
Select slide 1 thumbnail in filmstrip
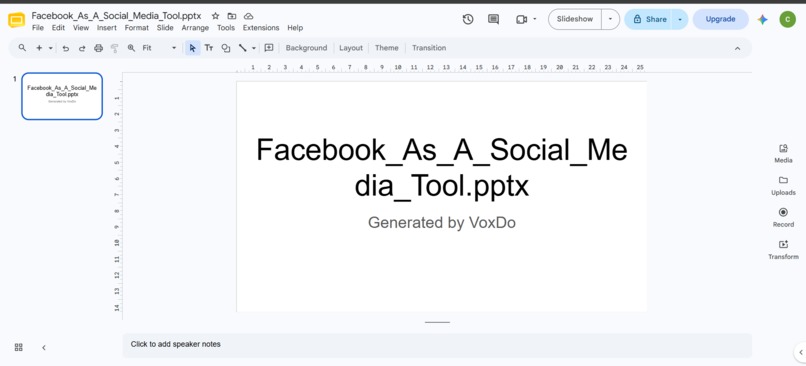click(x=62, y=96)
